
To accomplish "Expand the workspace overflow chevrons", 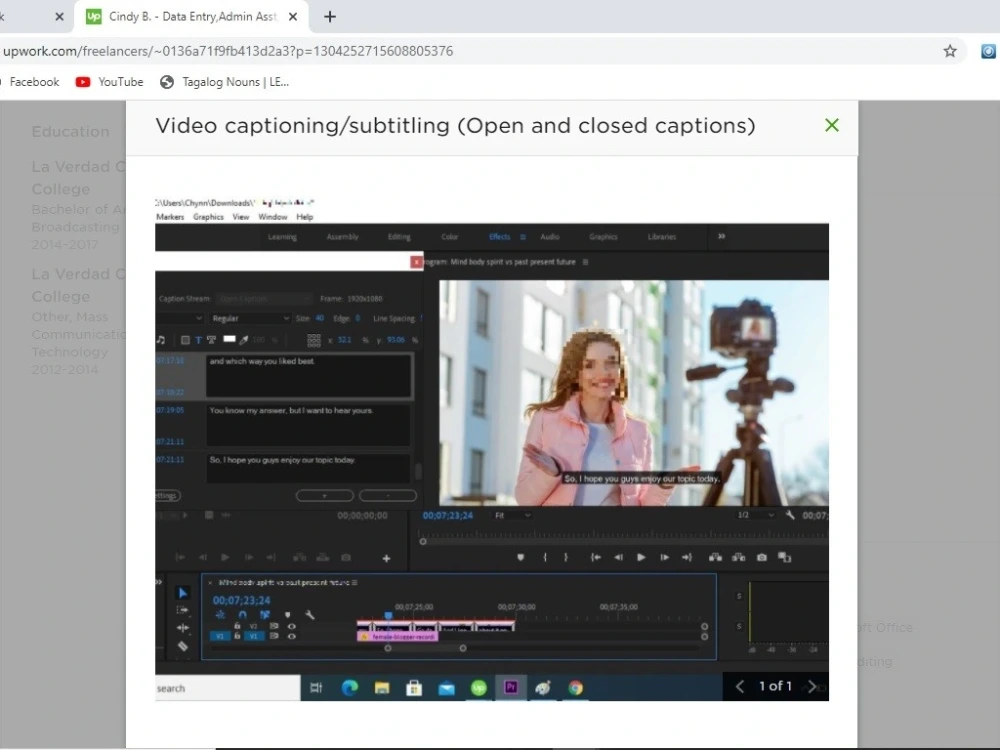I will pyautogui.click(x=721, y=236).
